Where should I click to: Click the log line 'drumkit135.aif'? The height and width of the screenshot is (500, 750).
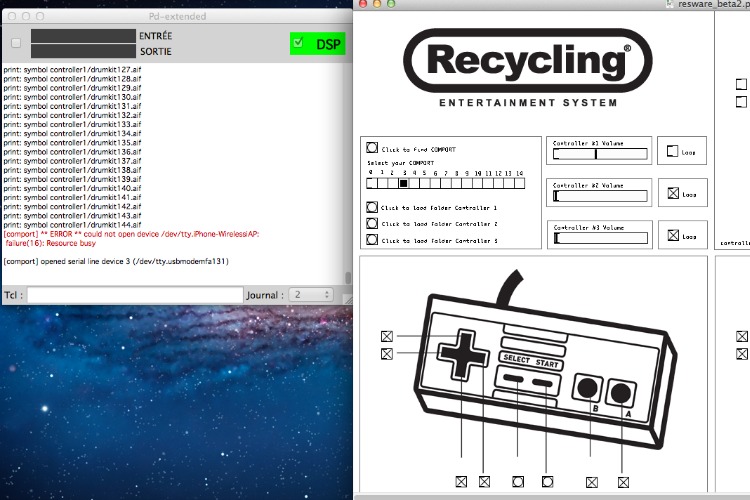[x=72, y=143]
